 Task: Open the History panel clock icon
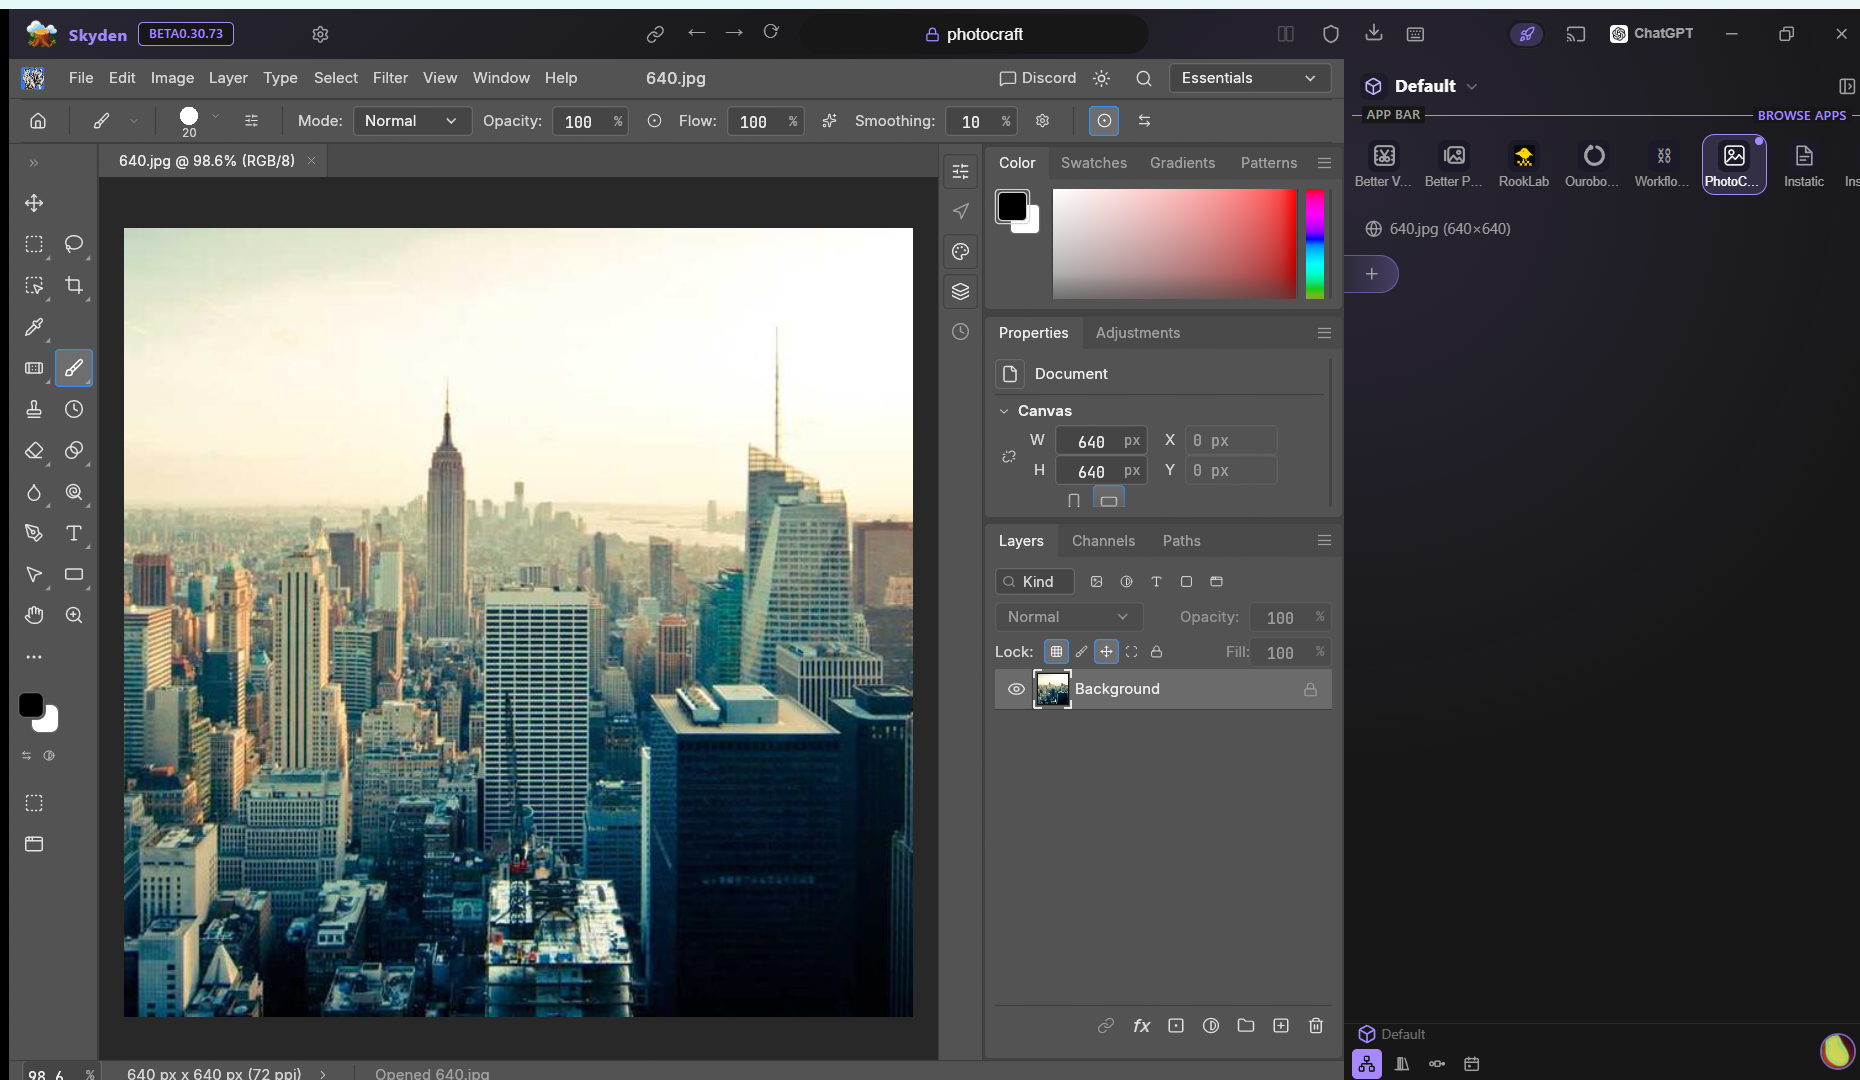click(x=960, y=332)
